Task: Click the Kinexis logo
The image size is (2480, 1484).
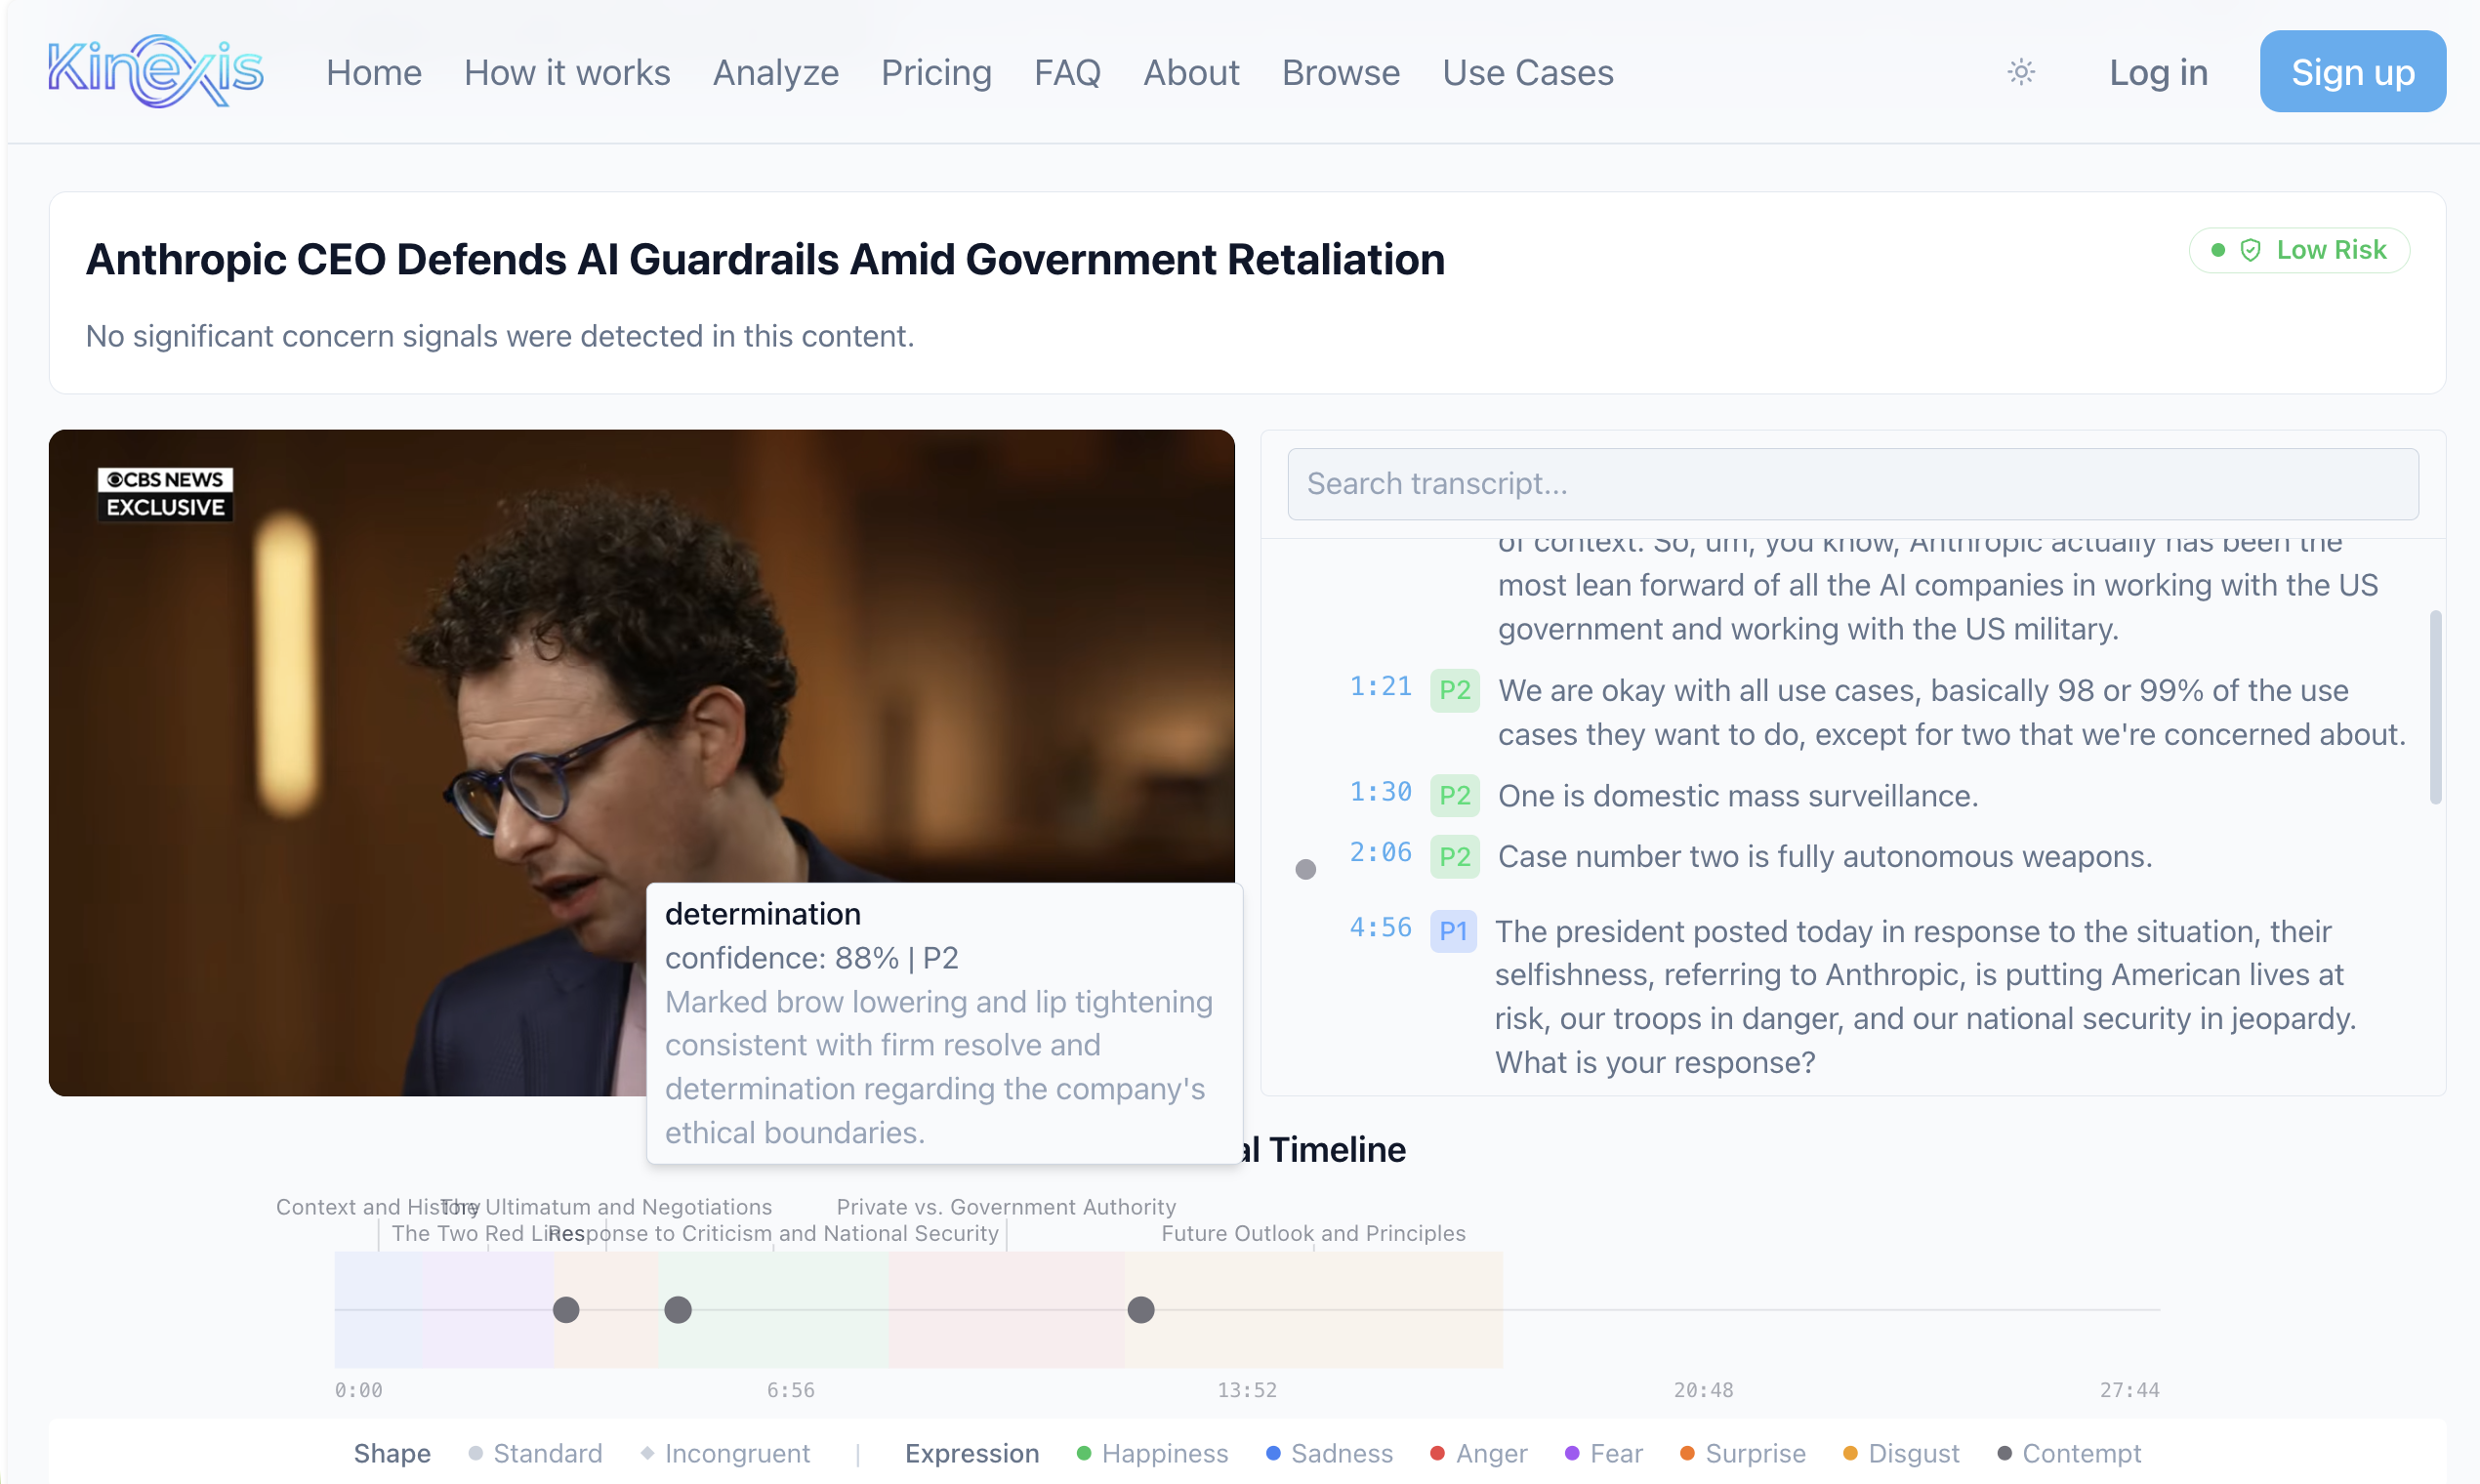Action: (155, 72)
